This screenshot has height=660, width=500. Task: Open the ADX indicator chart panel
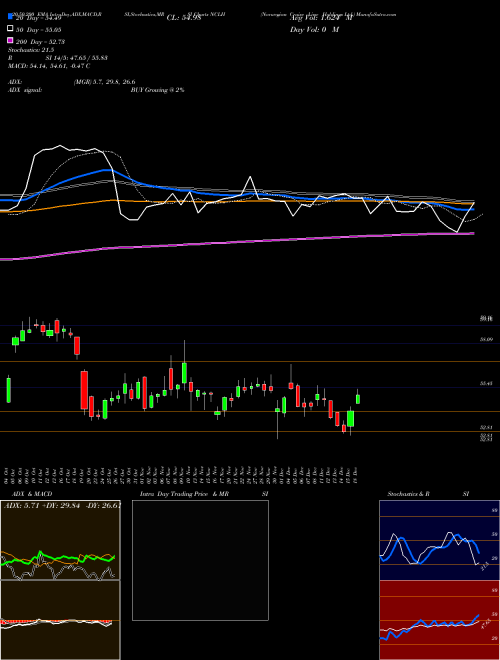[x=60, y=540]
